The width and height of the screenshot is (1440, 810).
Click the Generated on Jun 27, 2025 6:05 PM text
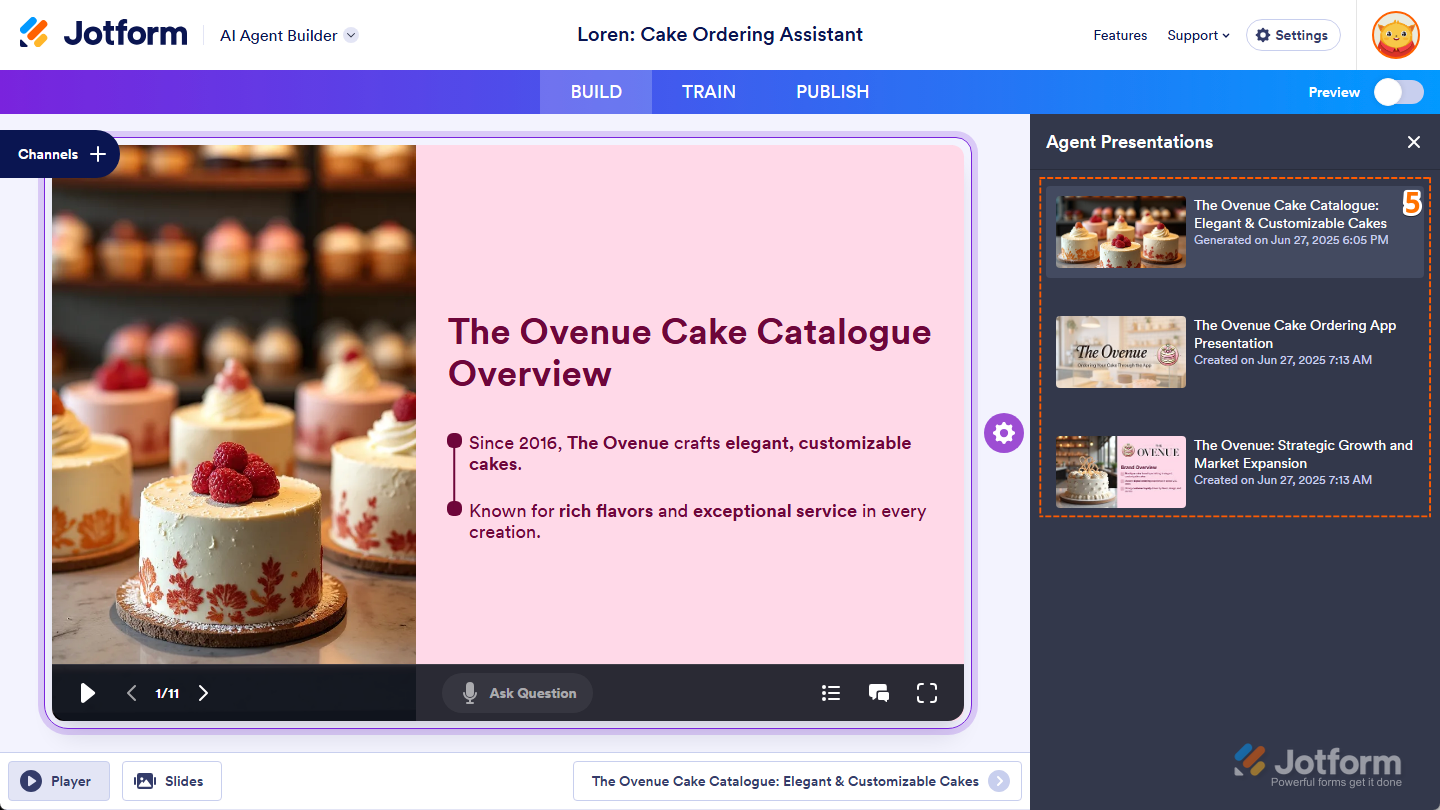tap(1291, 240)
